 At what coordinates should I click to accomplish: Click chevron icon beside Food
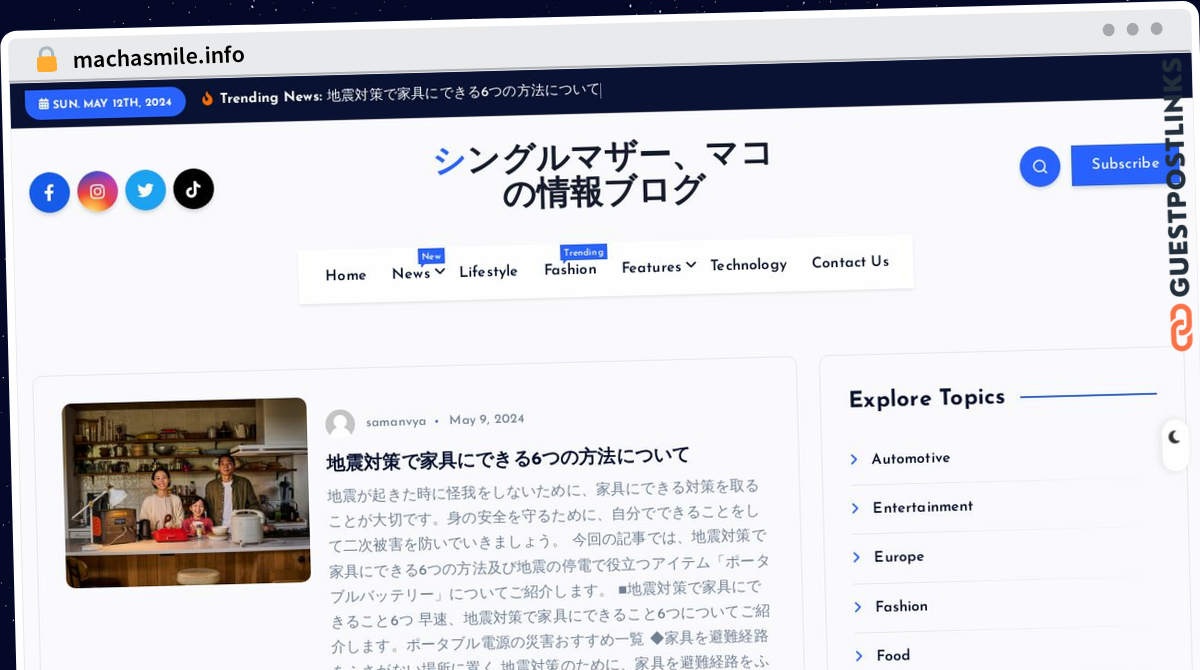(859, 656)
